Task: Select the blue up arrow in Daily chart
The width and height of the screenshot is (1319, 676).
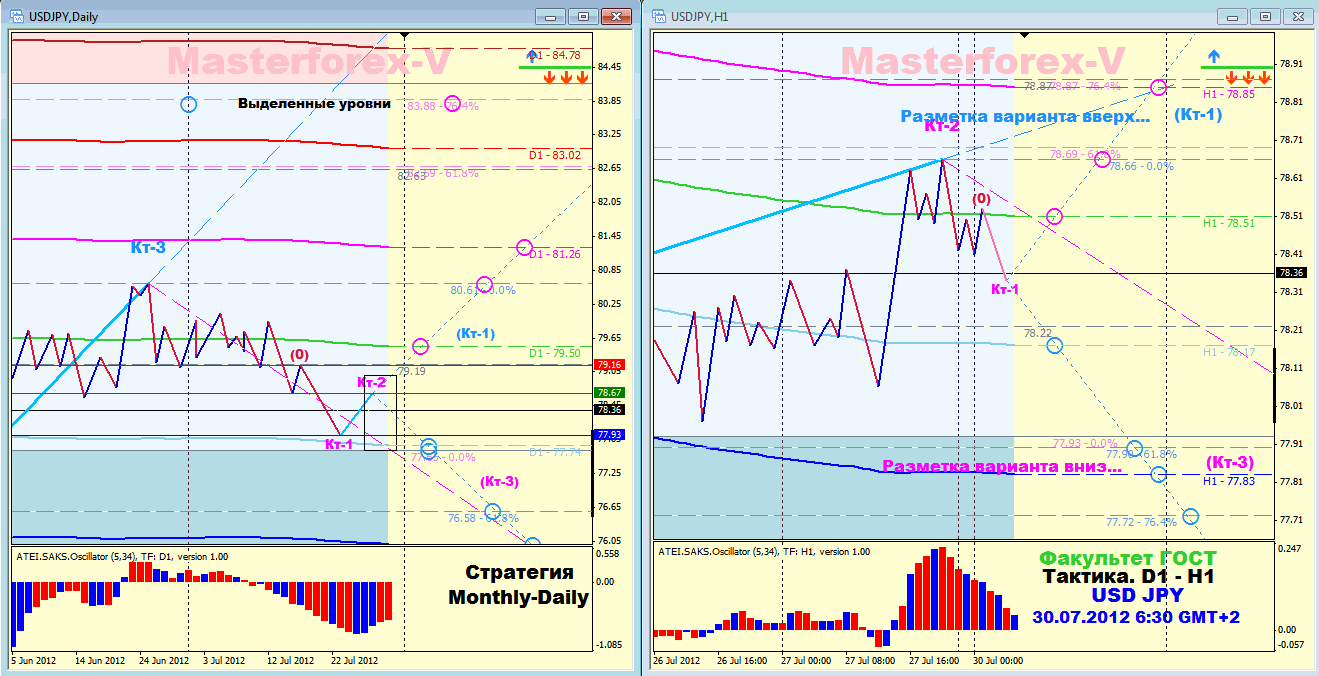Action: [x=531, y=56]
